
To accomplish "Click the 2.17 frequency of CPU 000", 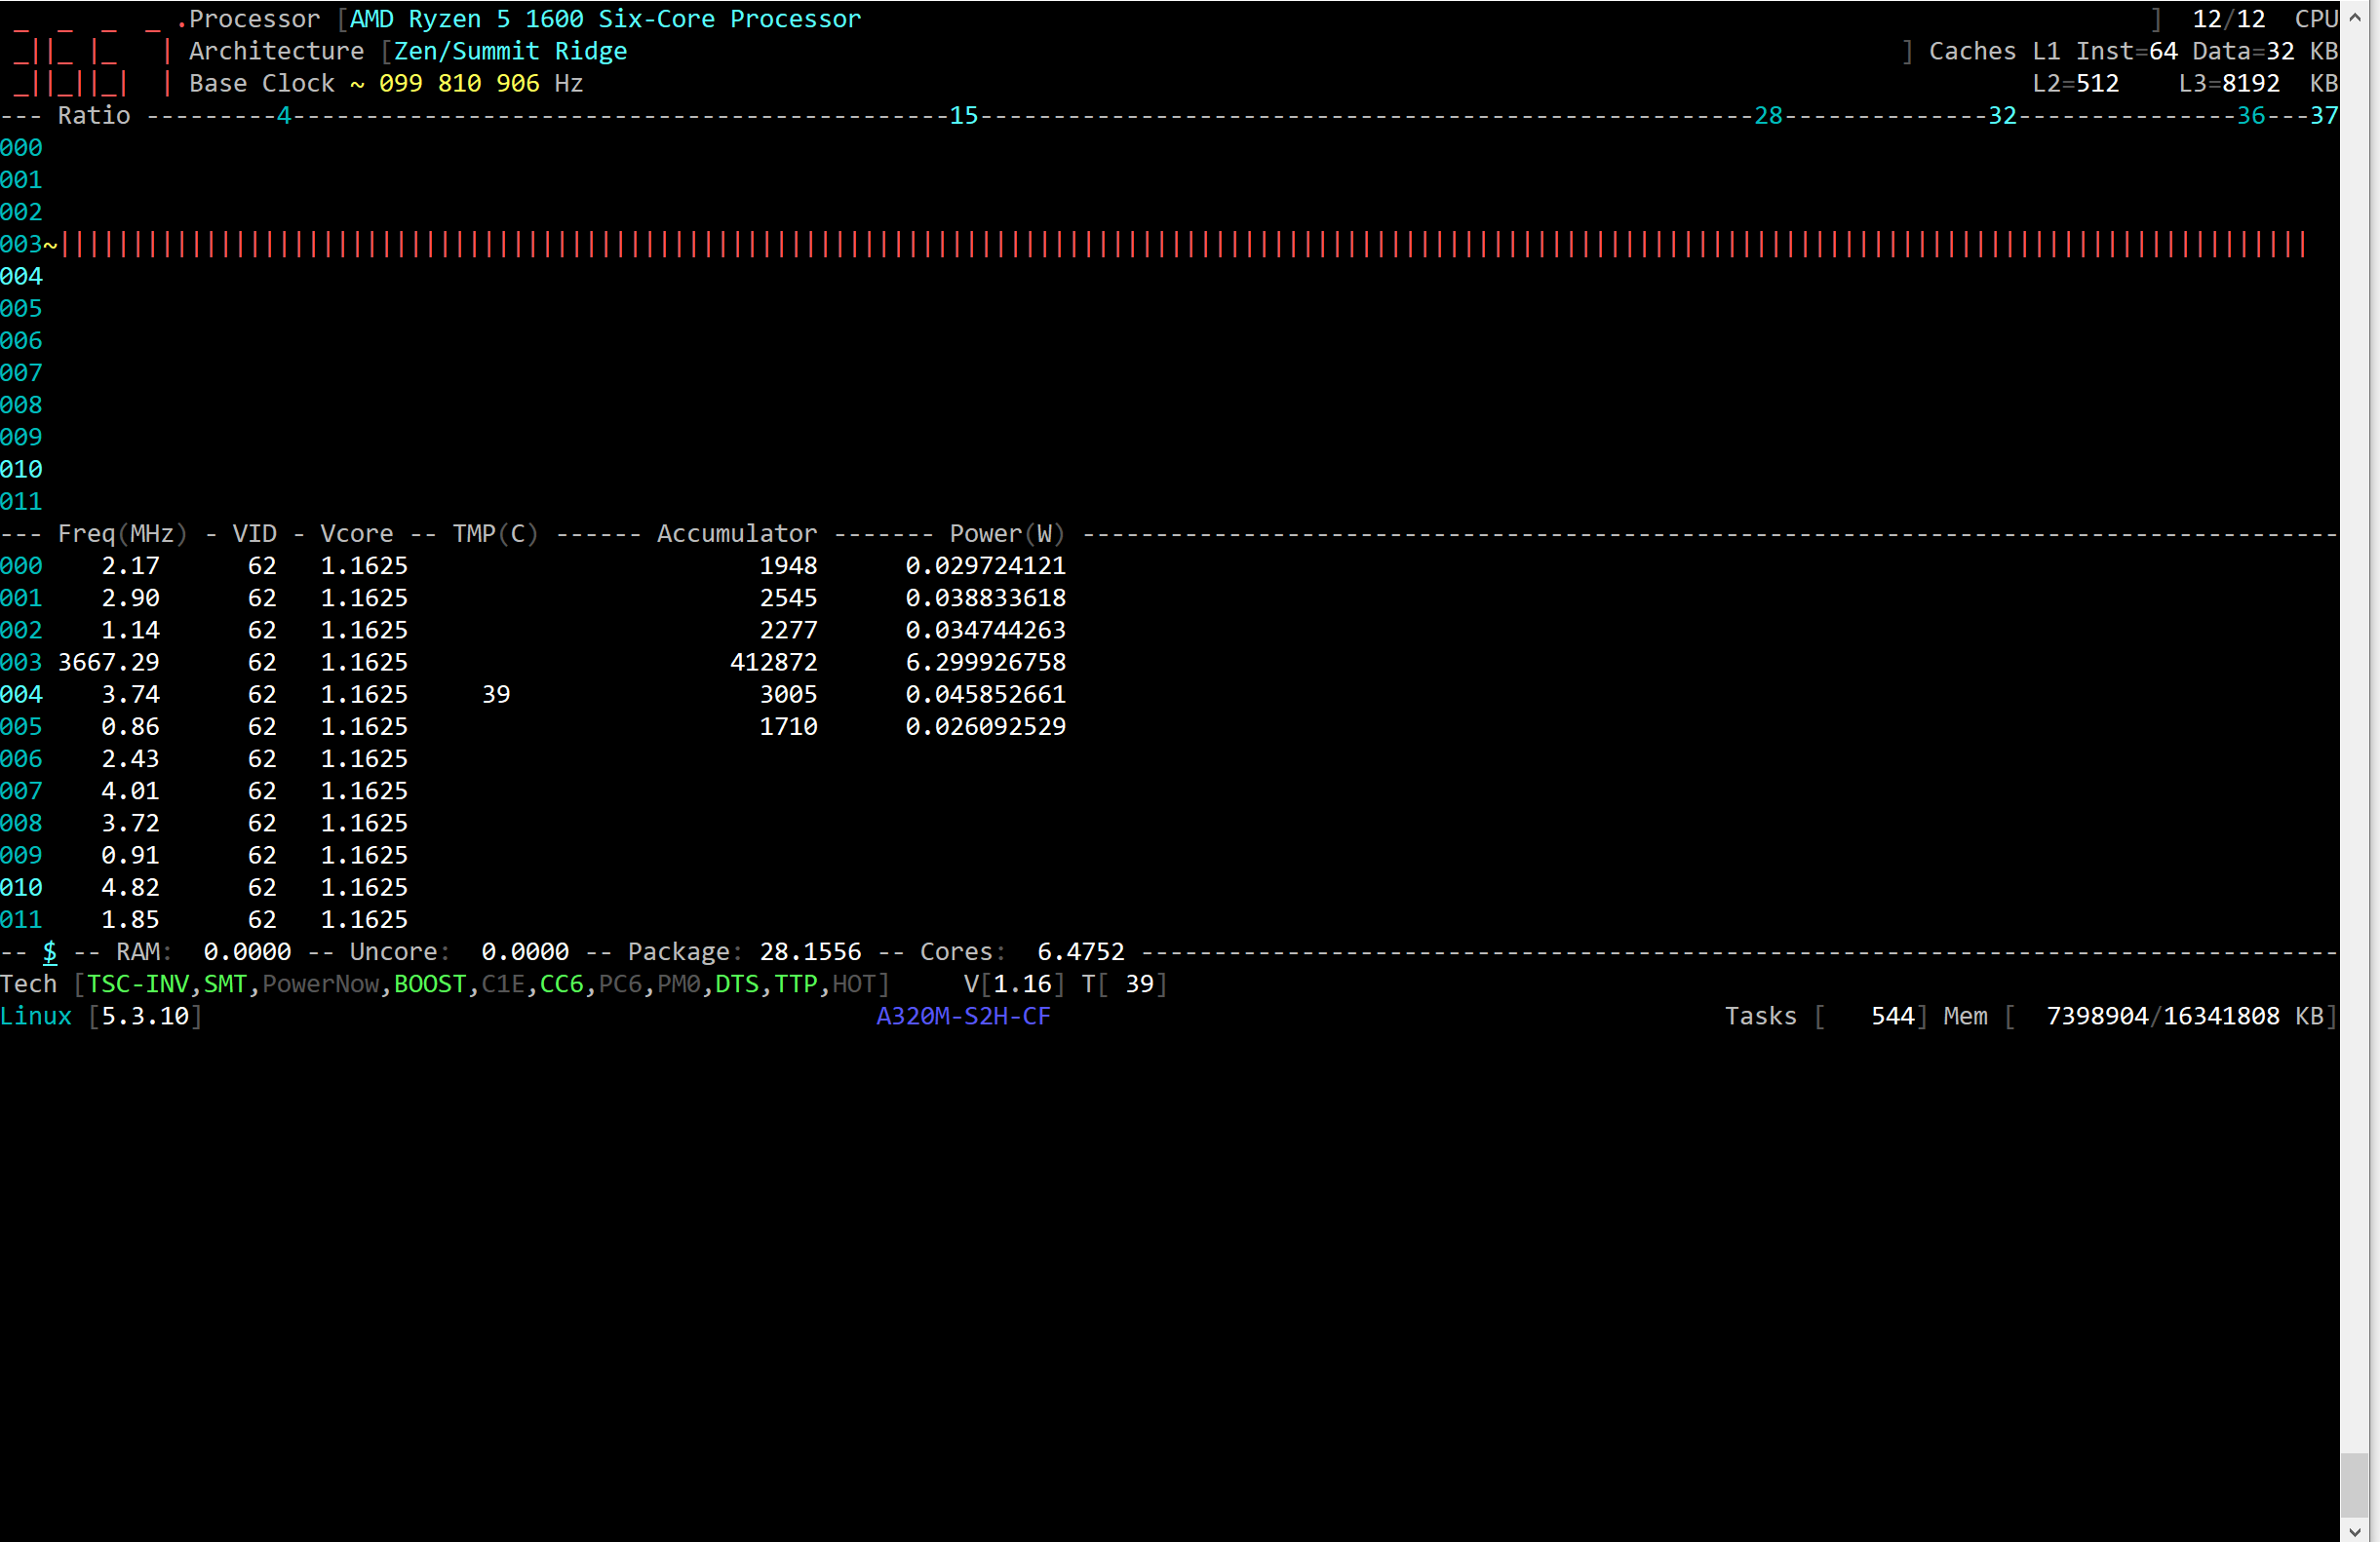I will point(130,566).
